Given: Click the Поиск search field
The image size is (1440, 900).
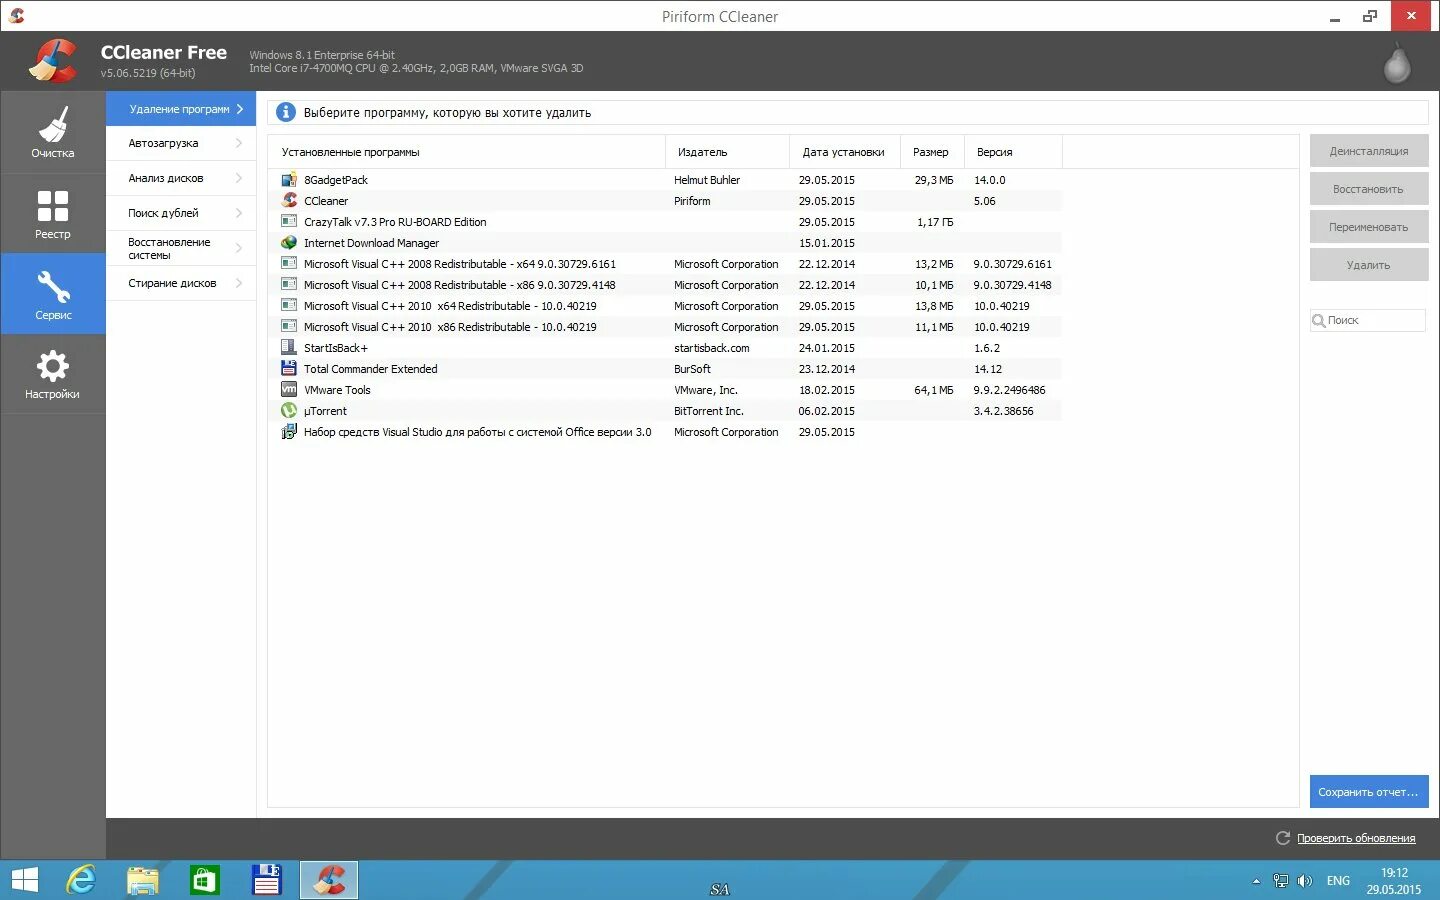Looking at the screenshot, I should pos(1368,320).
